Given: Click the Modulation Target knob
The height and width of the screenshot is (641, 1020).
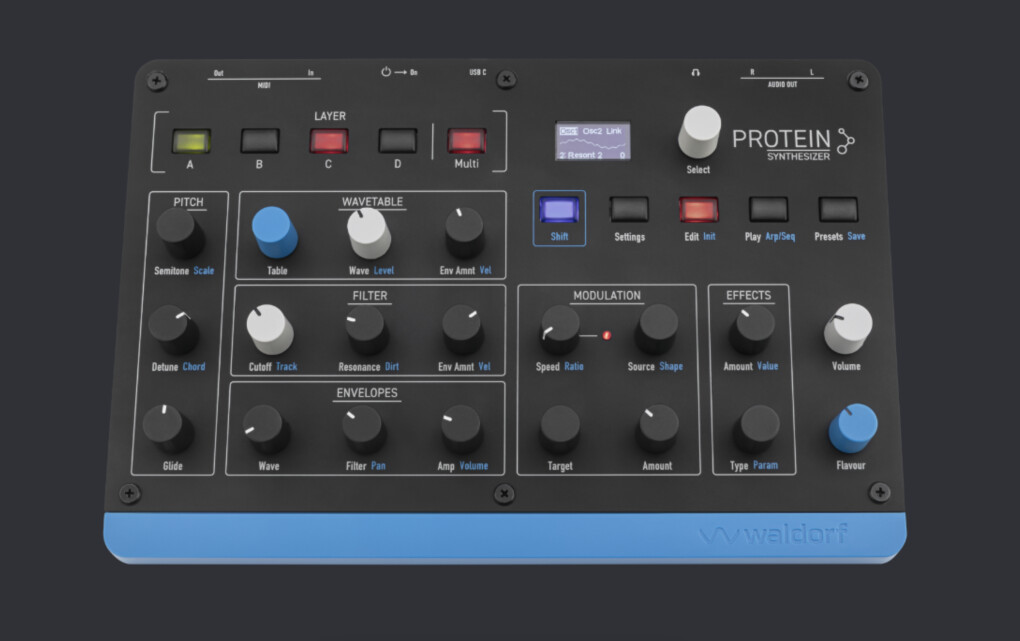Looking at the screenshot, I should coord(559,430).
